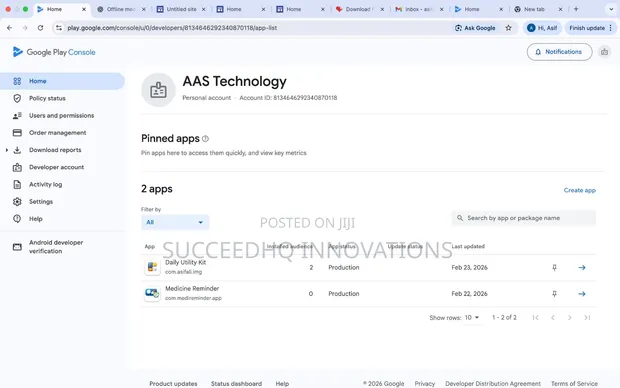Open Developer Distribution Agreement link

click(x=493, y=384)
